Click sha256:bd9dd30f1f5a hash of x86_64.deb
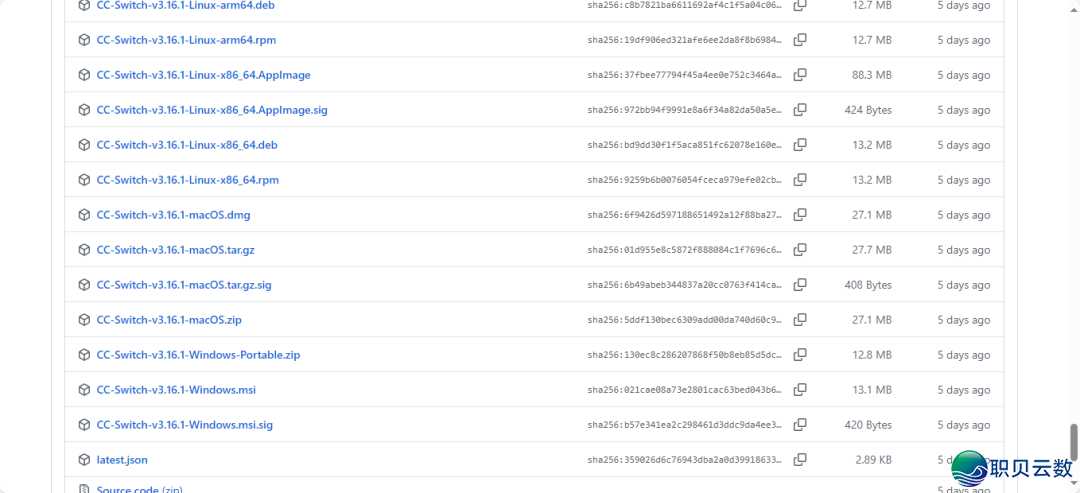 point(685,145)
